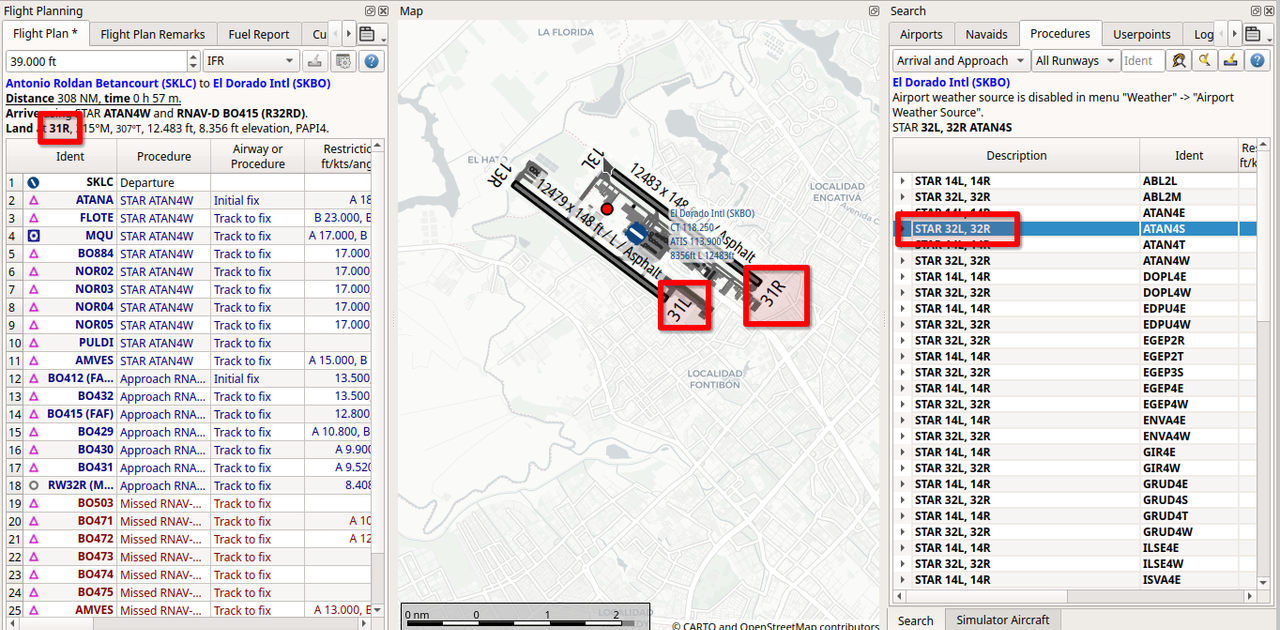The height and width of the screenshot is (630, 1280).
Task: Select the Search bottom tab
Action: tap(915, 620)
